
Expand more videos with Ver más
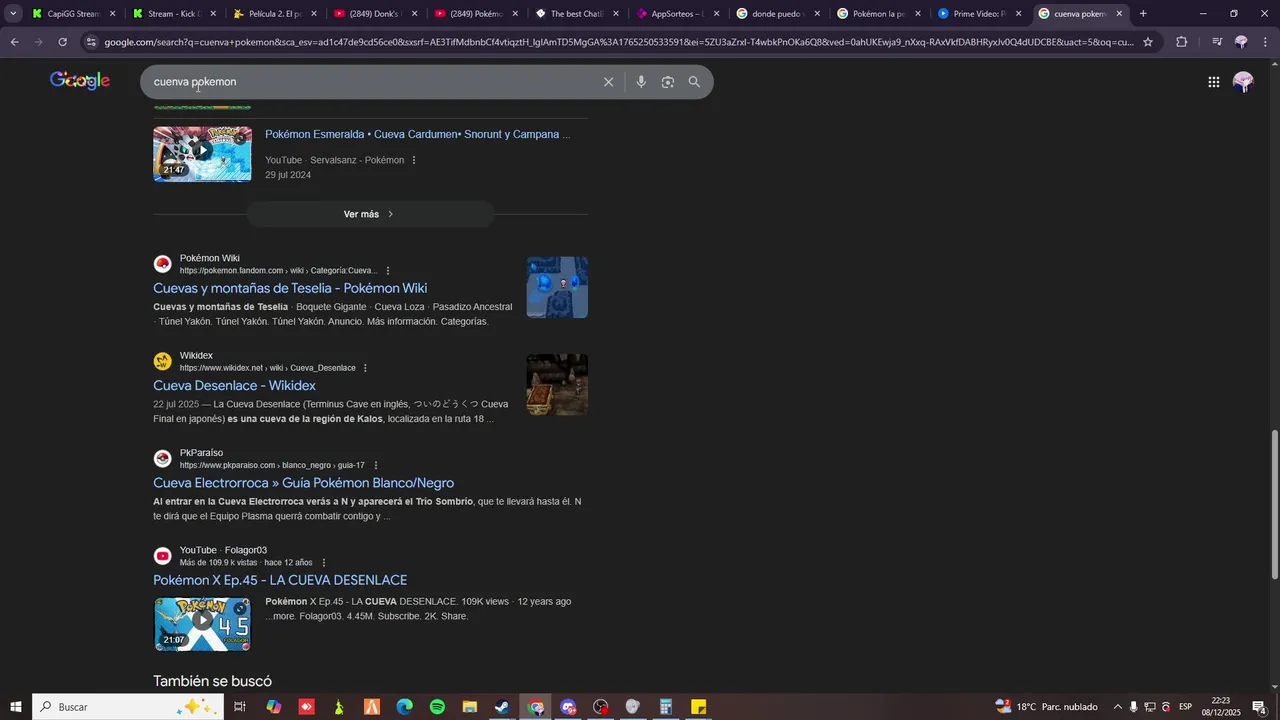tap(370, 214)
